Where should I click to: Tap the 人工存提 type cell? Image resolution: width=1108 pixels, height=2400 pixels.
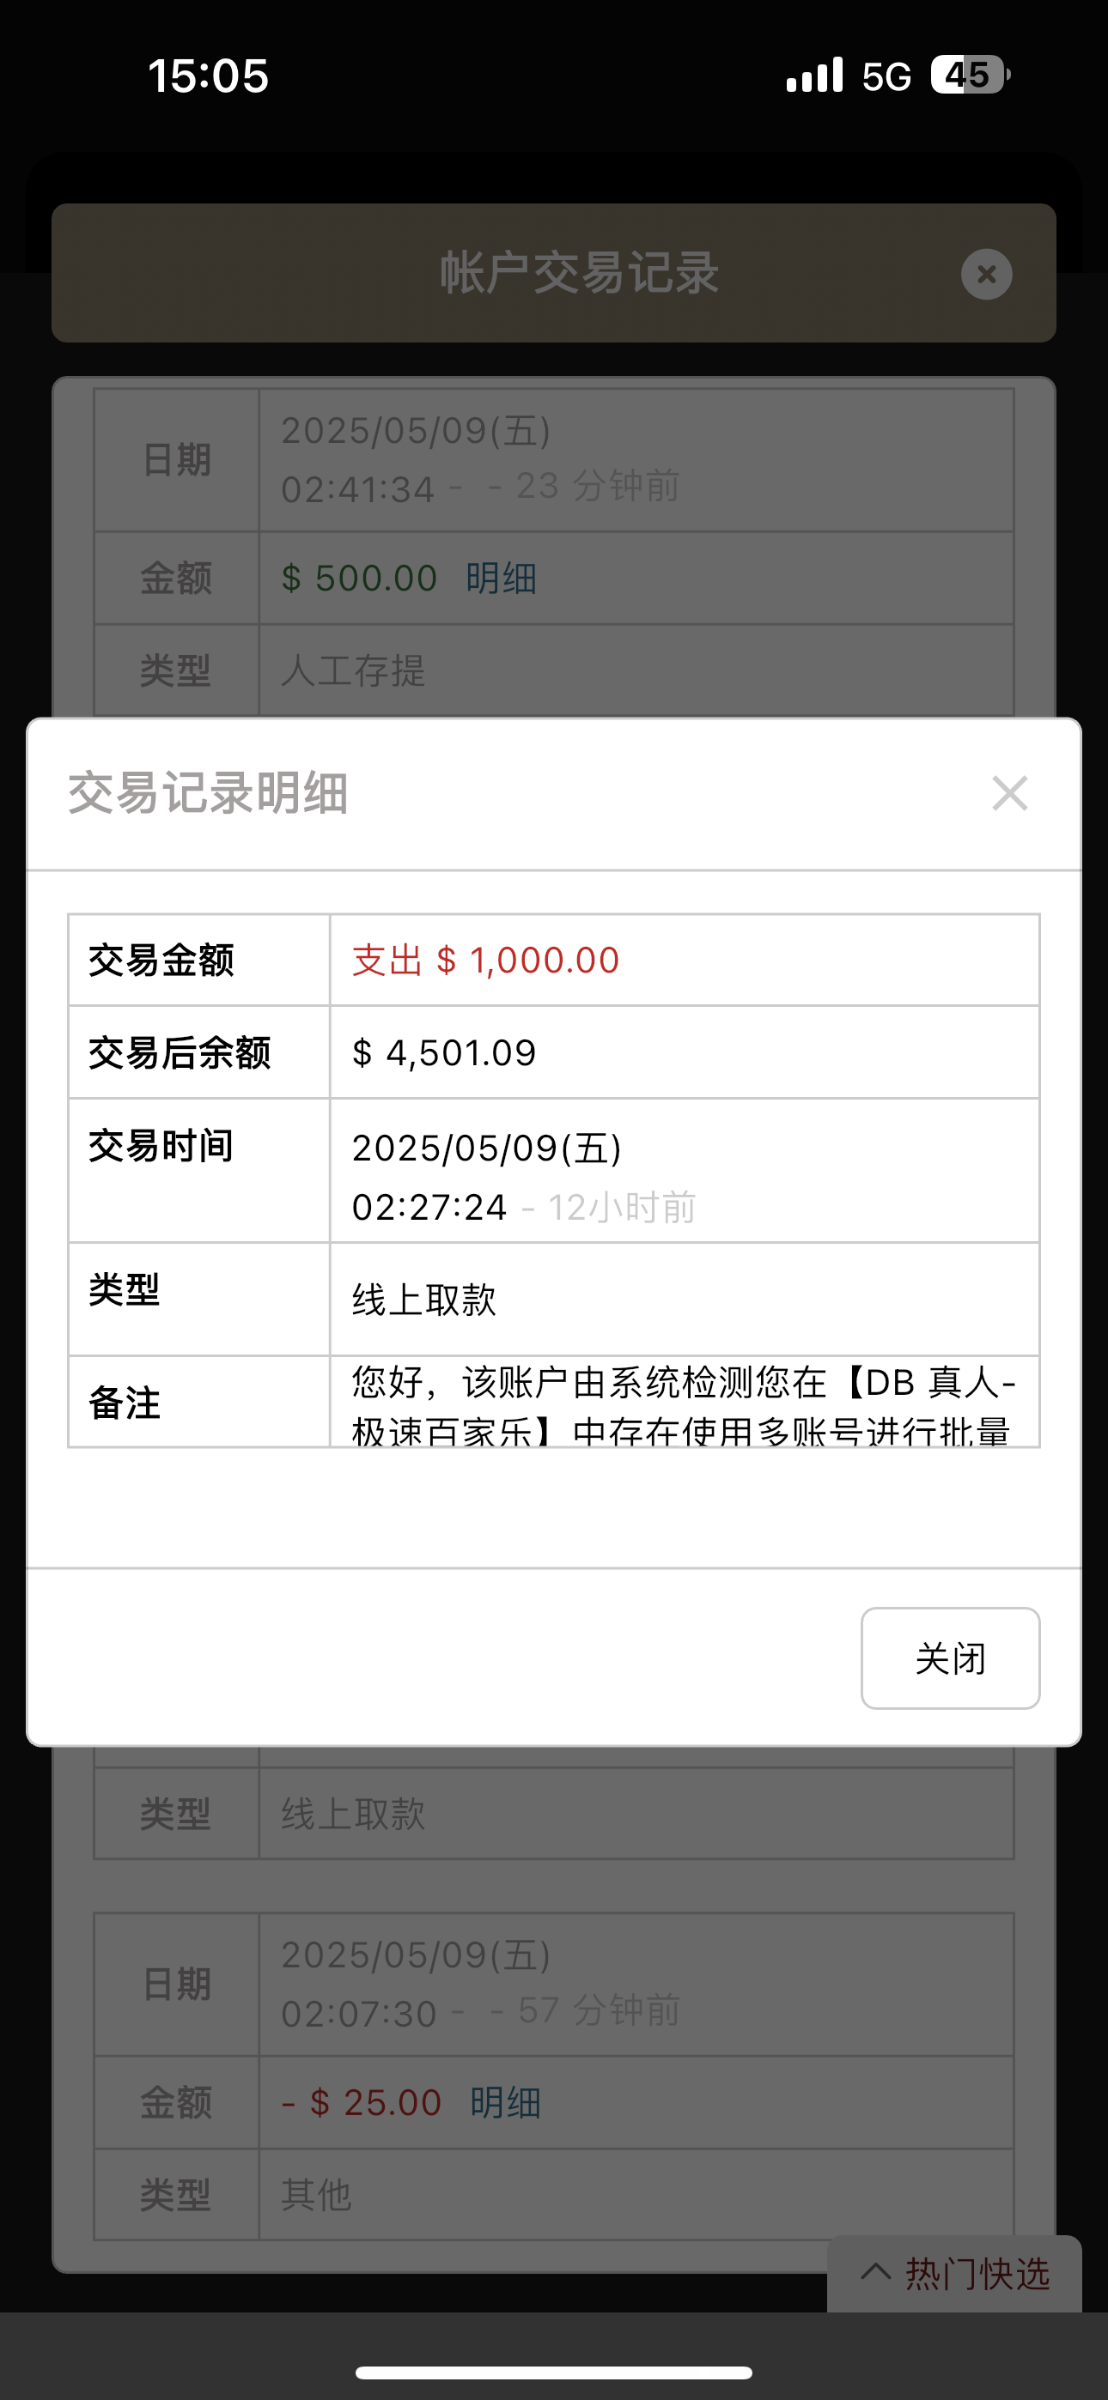click(x=353, y=670)
